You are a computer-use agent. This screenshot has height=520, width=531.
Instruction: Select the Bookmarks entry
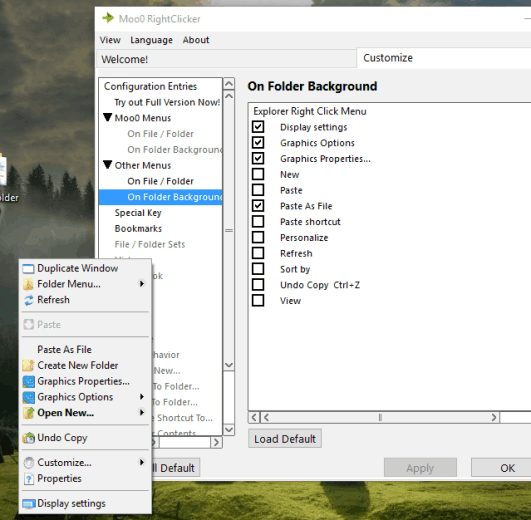138,229
